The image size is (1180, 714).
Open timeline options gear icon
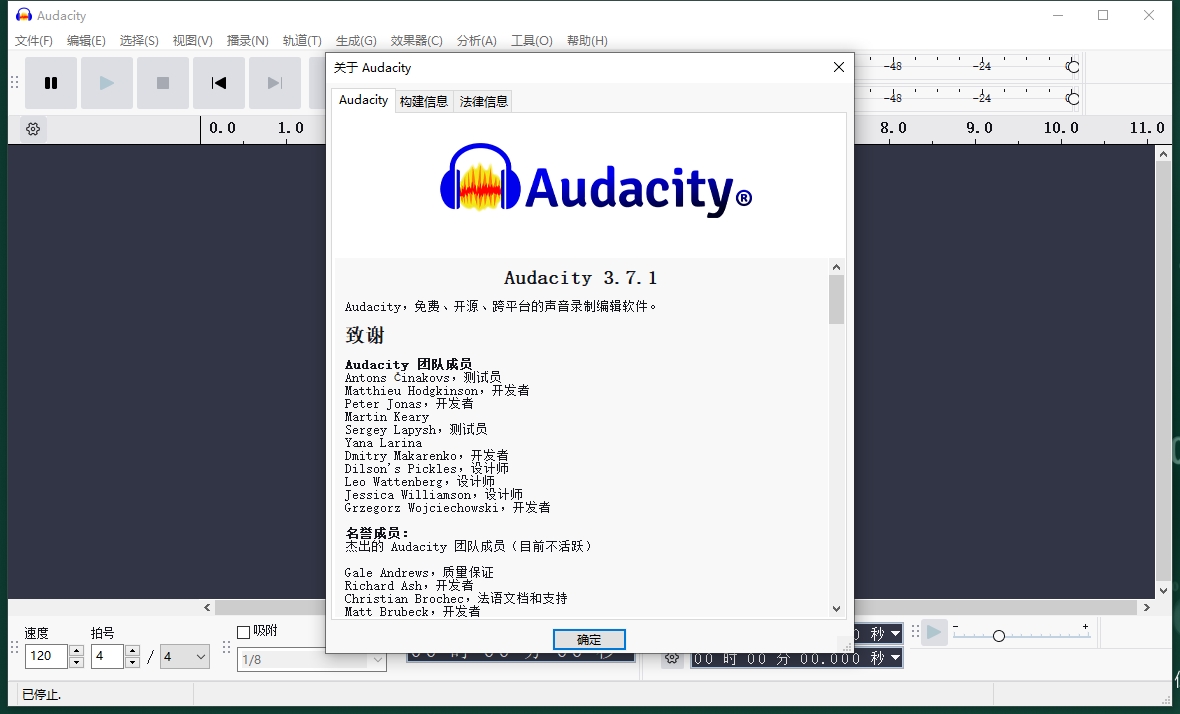(33, 129)
